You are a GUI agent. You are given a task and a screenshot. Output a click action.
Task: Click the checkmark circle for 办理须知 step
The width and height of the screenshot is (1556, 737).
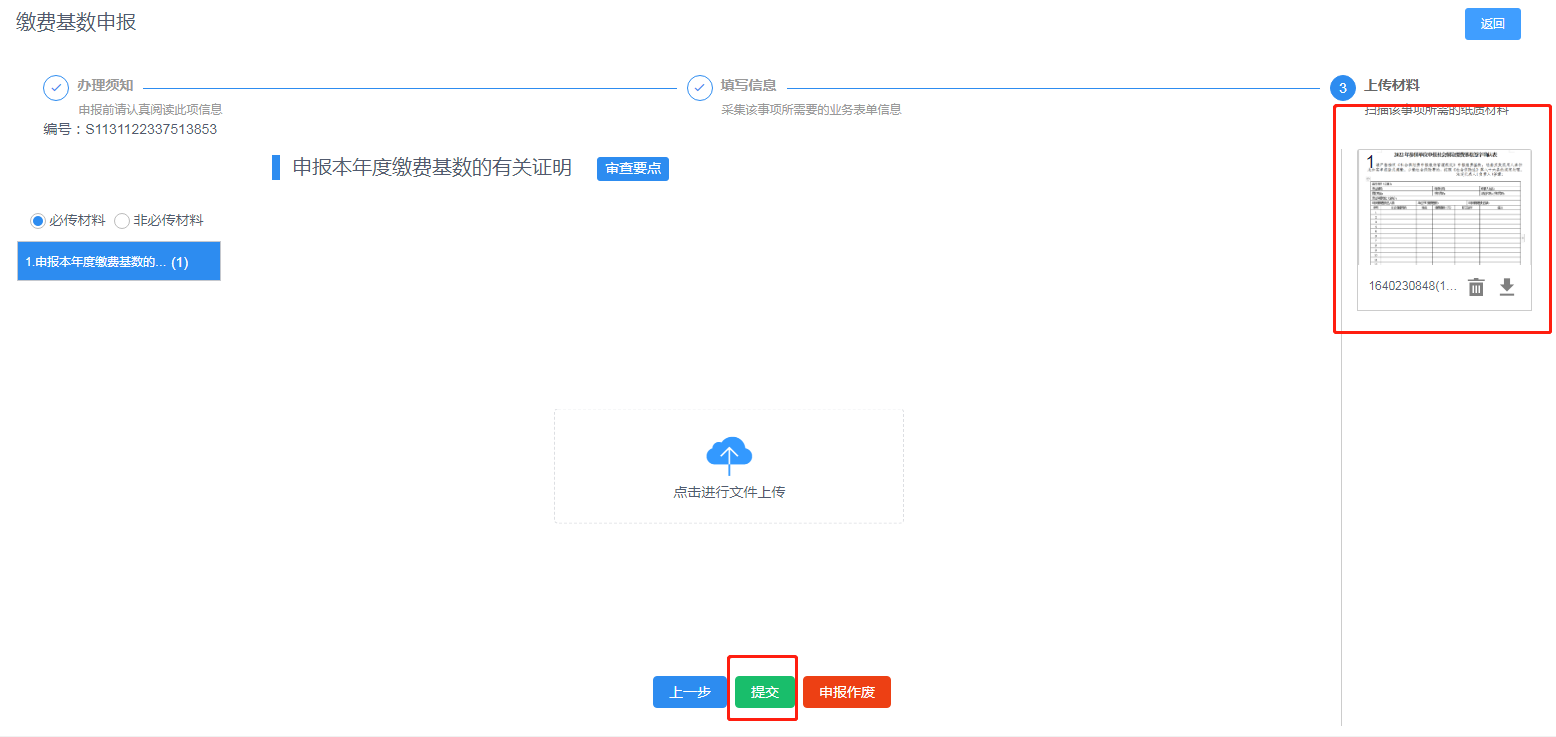(56, 87)
